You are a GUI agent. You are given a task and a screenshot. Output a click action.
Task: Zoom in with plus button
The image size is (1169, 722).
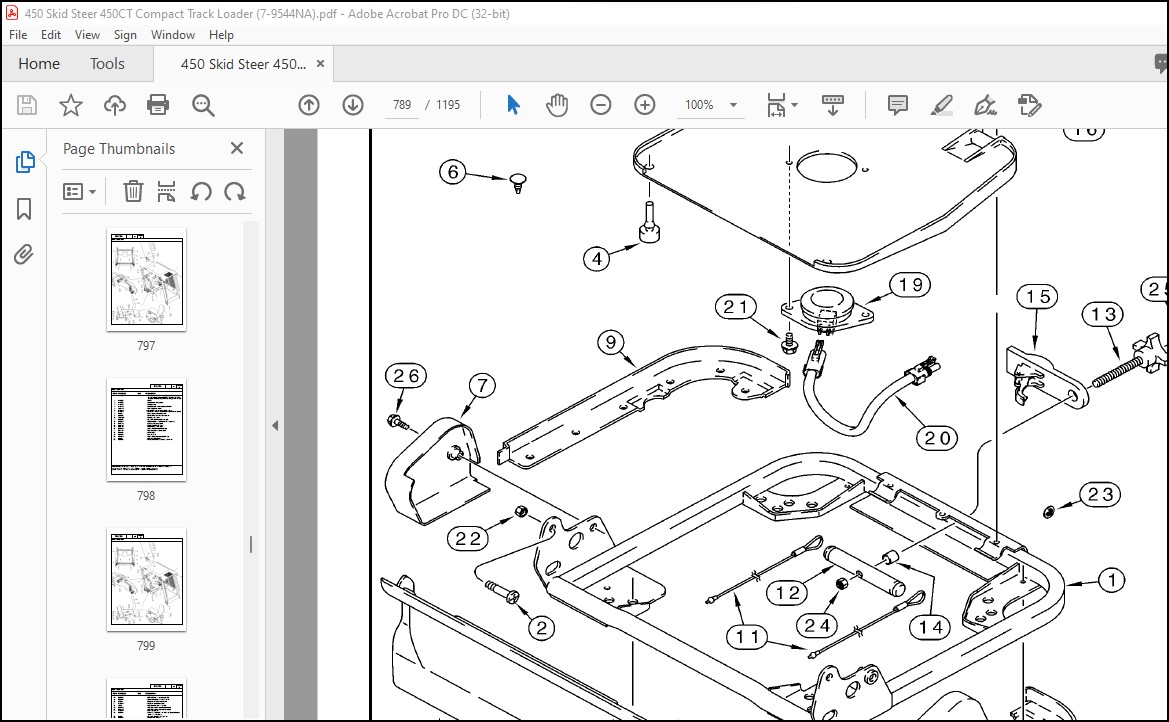644,105
